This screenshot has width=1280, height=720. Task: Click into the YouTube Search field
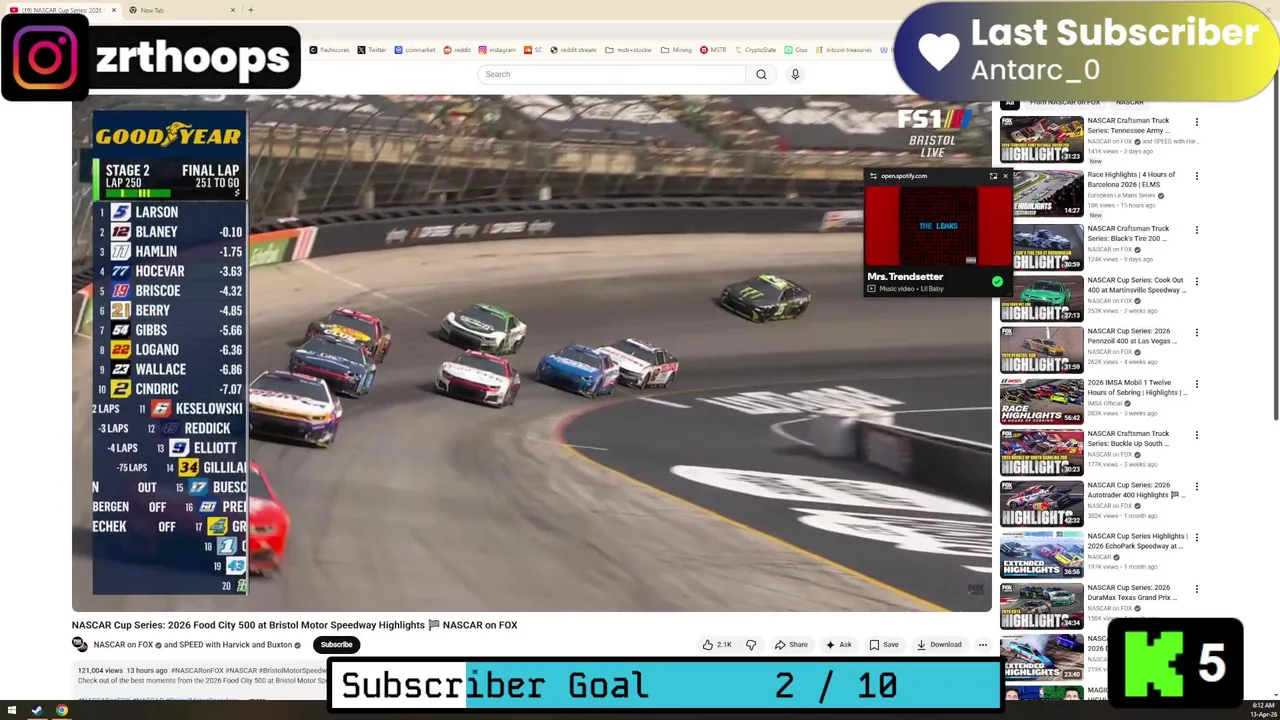click(x=612, y=74)
